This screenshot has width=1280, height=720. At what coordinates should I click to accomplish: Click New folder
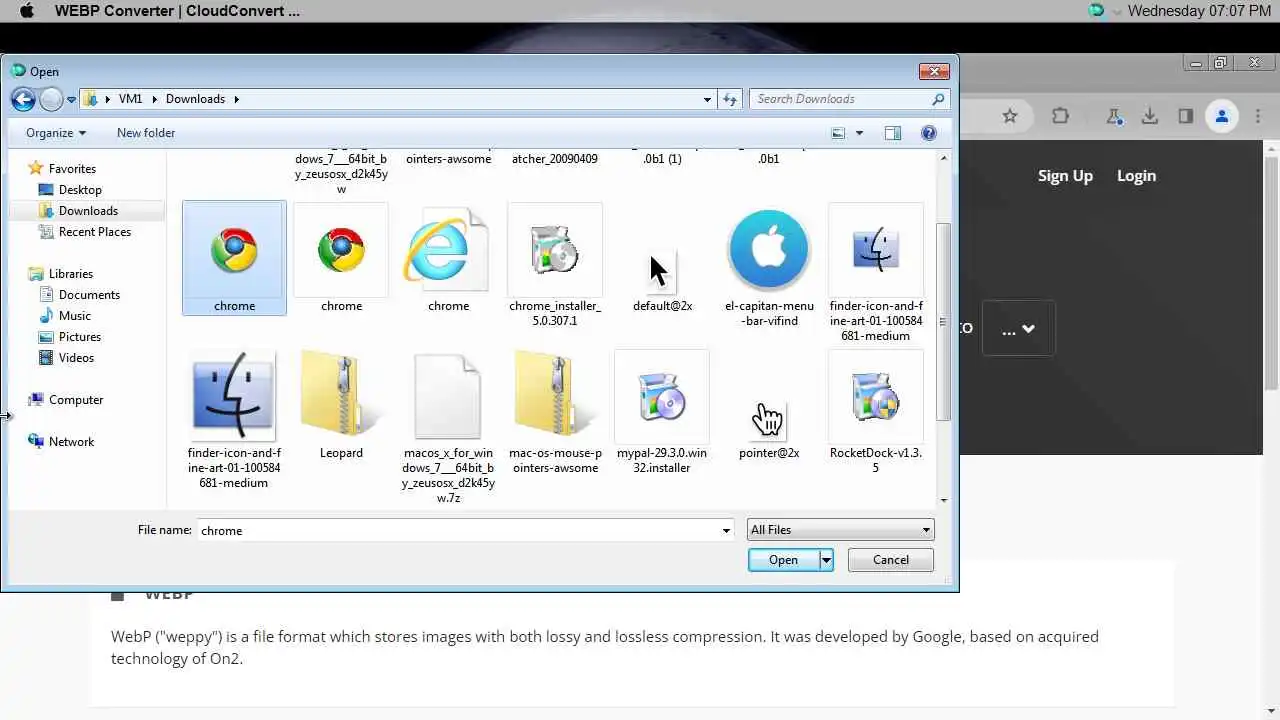point(146,133)
